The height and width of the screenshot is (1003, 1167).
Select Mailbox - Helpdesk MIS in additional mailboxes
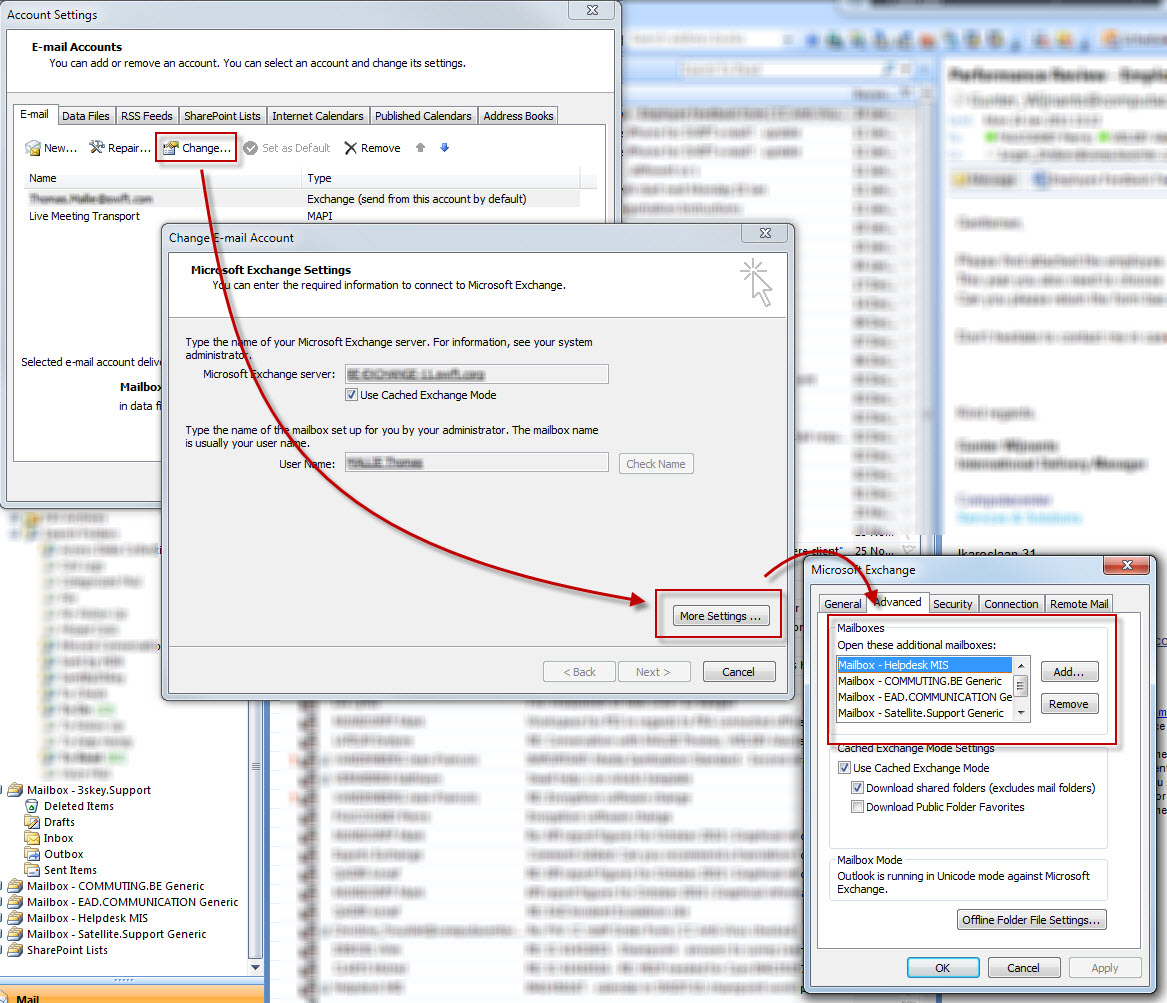[924, 665]
